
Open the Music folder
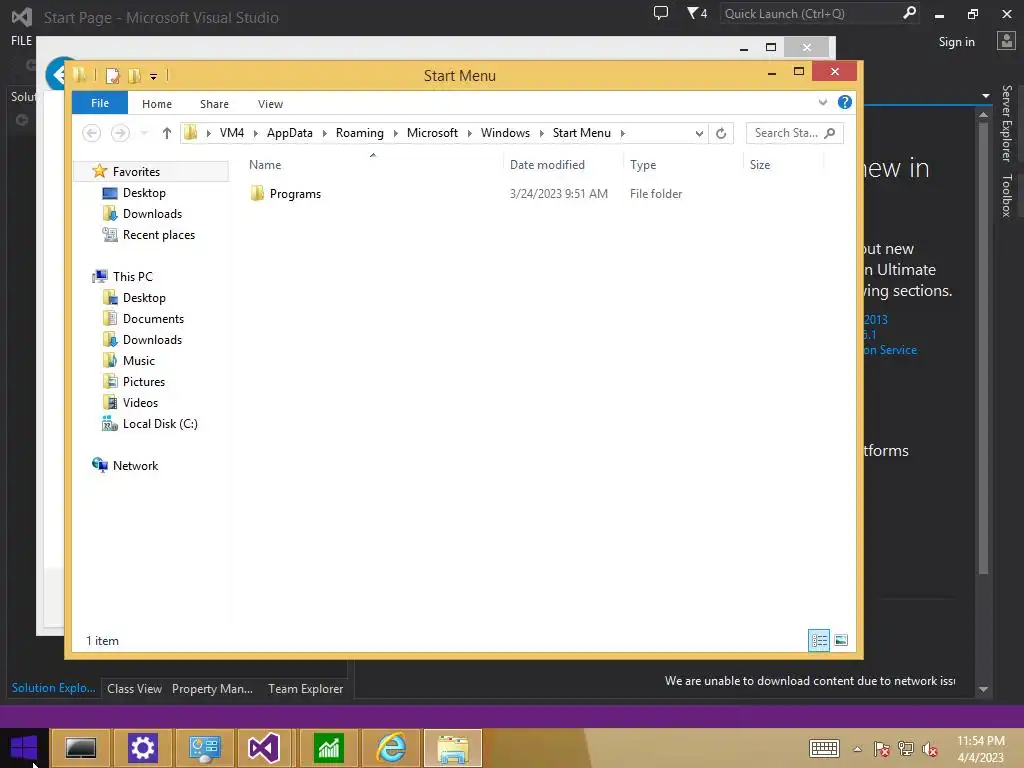point(139,360)
